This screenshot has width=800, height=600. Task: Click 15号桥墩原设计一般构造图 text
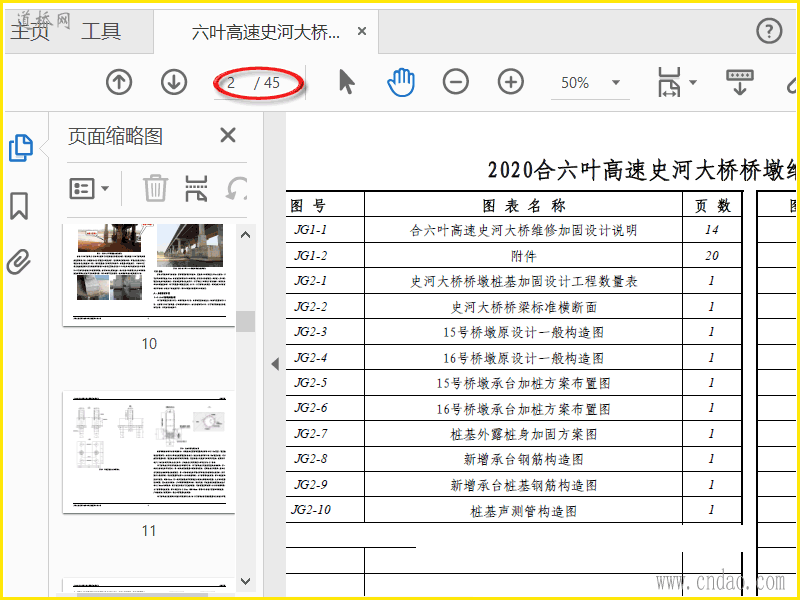click(523, 332)
